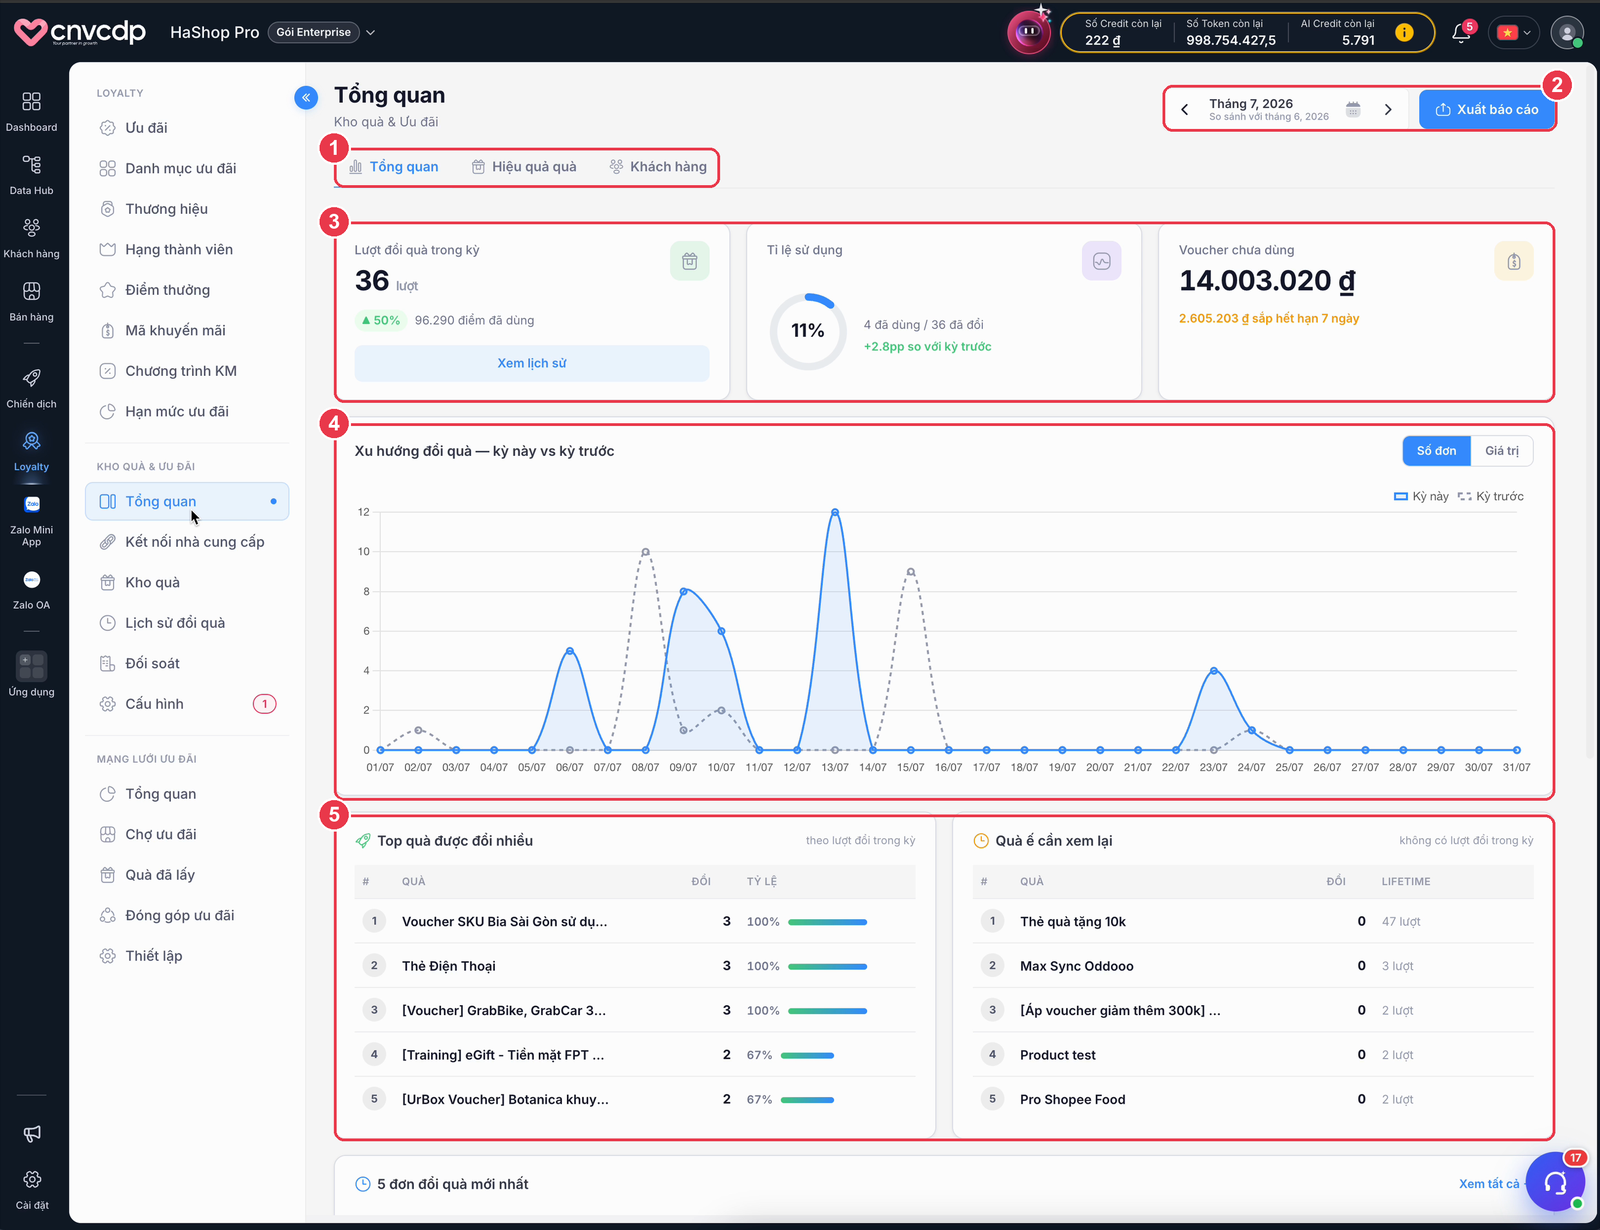The height and width of the screenshot is (1230, 1600).
Task: Click Xem lịch sử button
Action: (532, 363)
